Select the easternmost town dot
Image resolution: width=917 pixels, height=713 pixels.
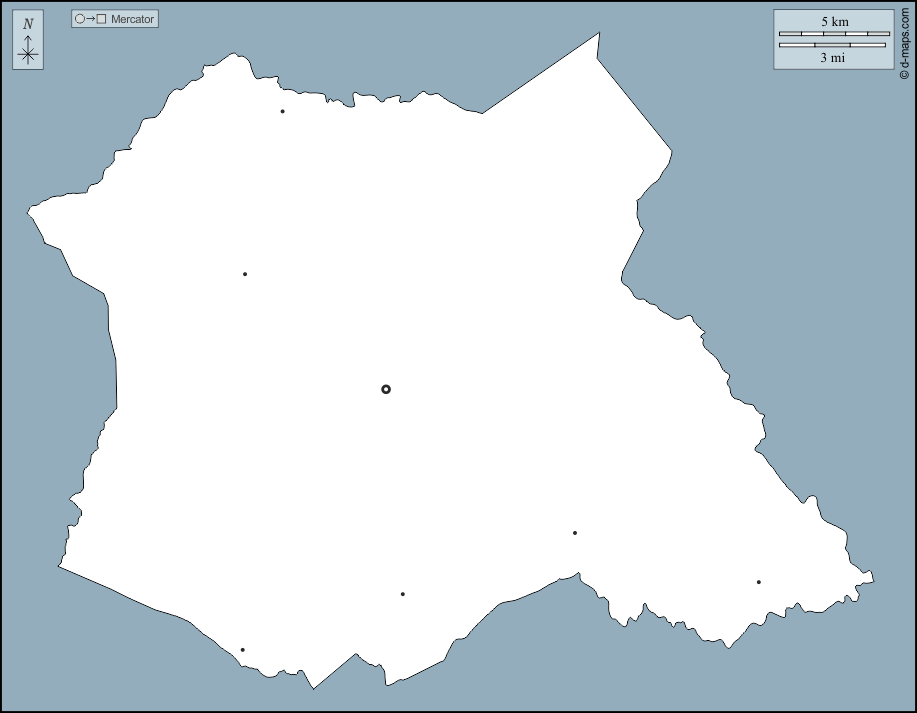(759, 582)
